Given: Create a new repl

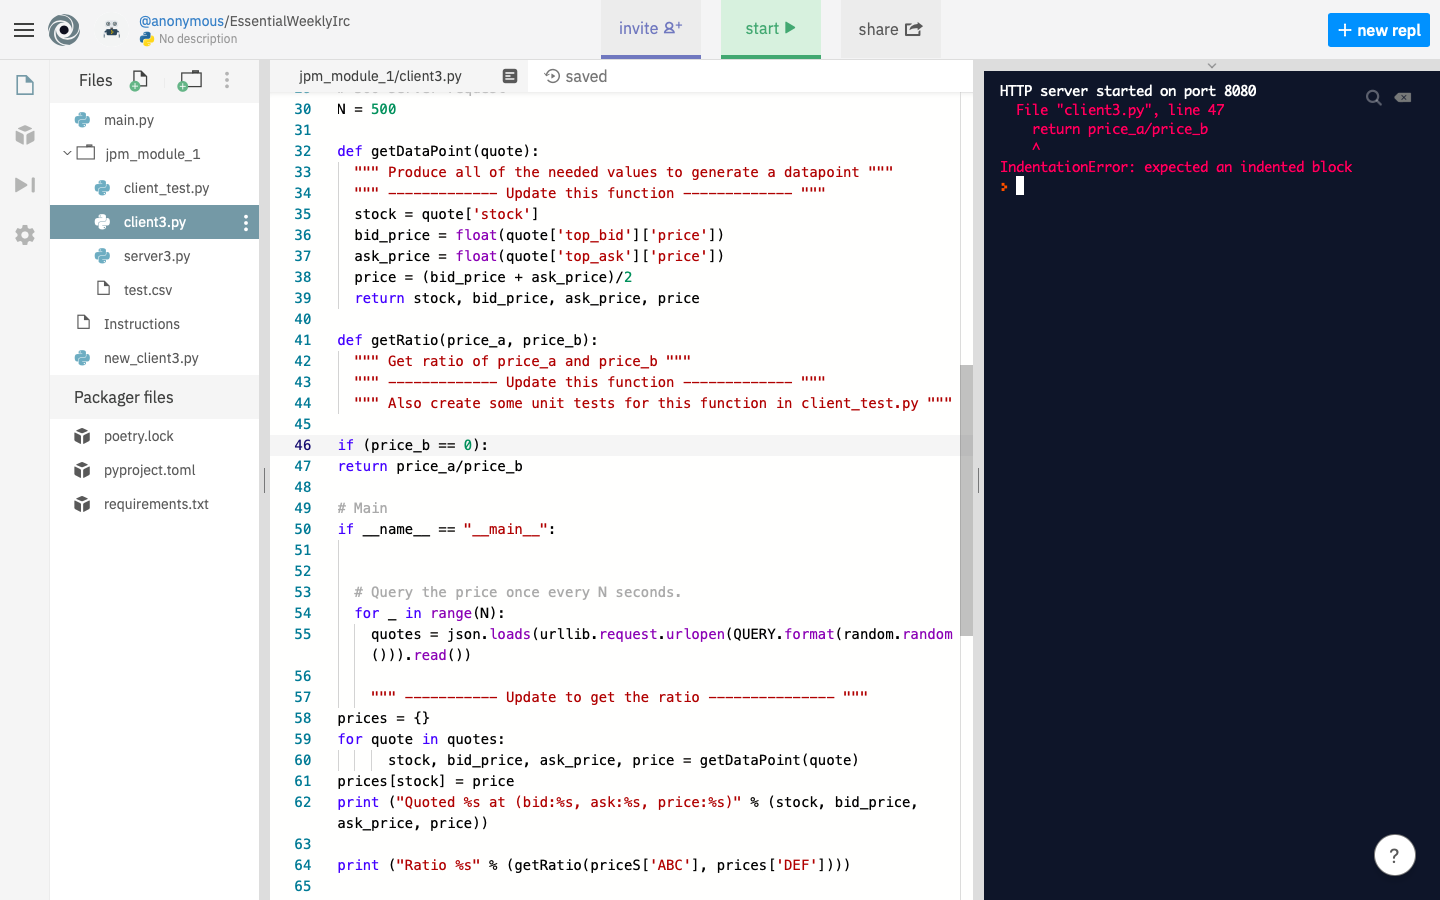Looking at the screenshot, I should [x=1378, y=30].
